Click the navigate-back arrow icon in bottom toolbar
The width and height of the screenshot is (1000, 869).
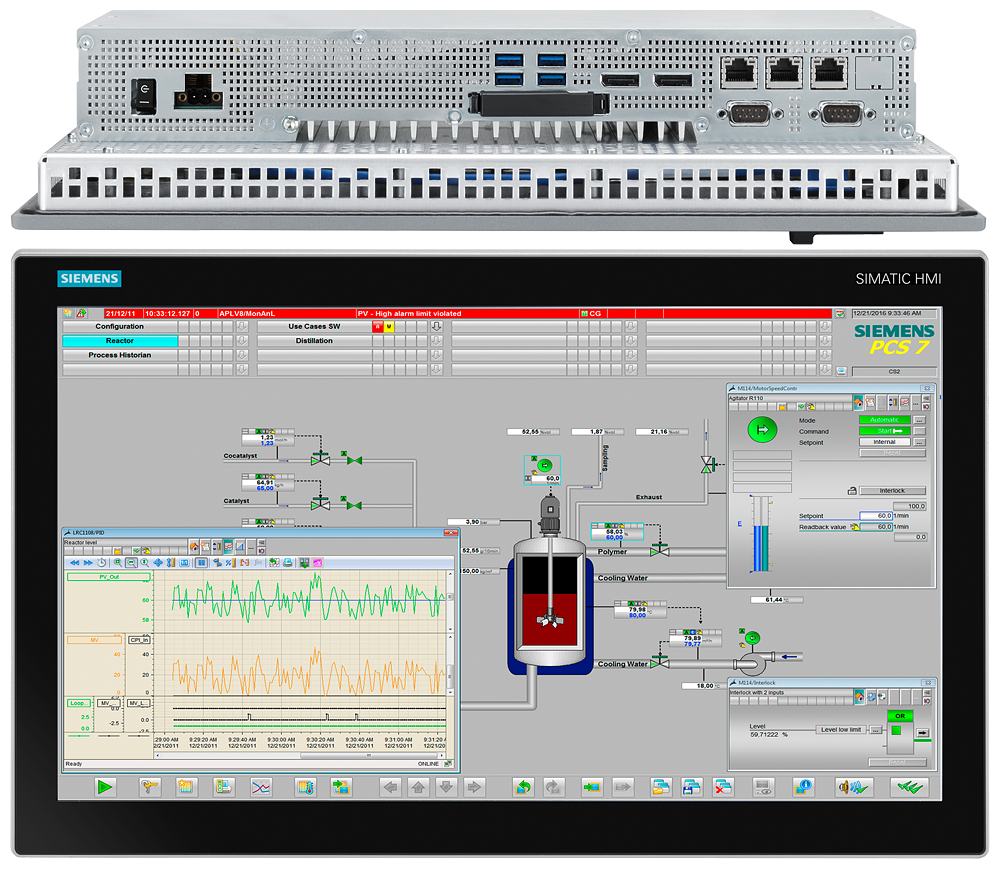[x=390, y=787]
